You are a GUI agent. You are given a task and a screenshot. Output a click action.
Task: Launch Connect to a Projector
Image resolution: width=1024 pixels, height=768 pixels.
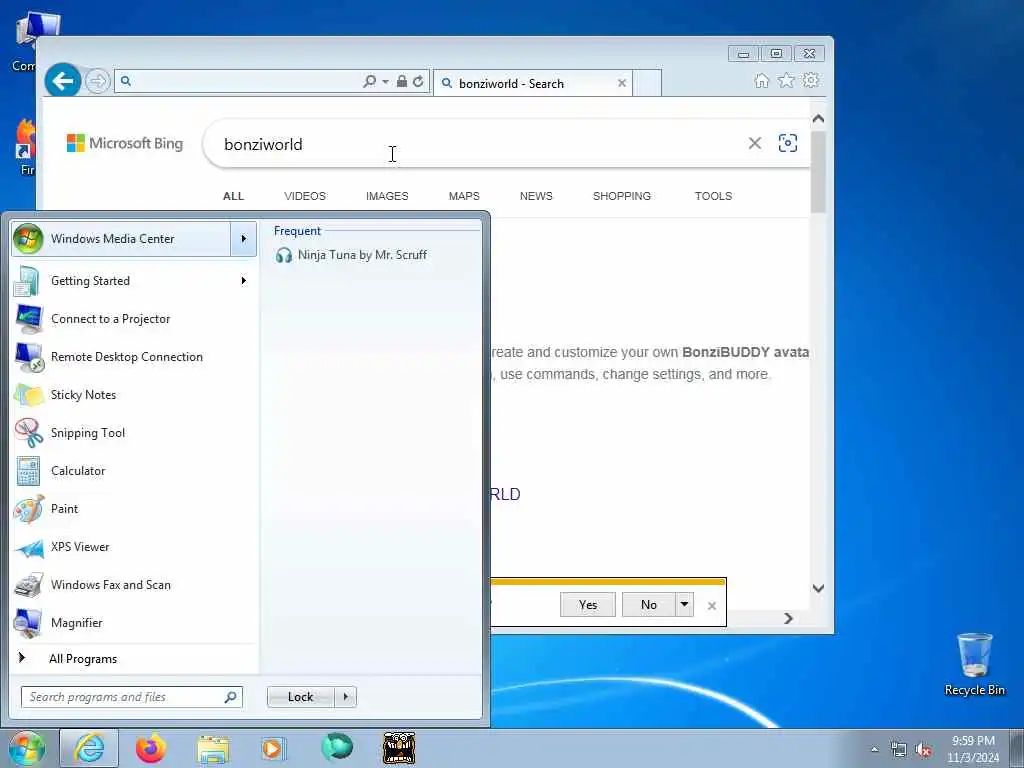point(134,319)
